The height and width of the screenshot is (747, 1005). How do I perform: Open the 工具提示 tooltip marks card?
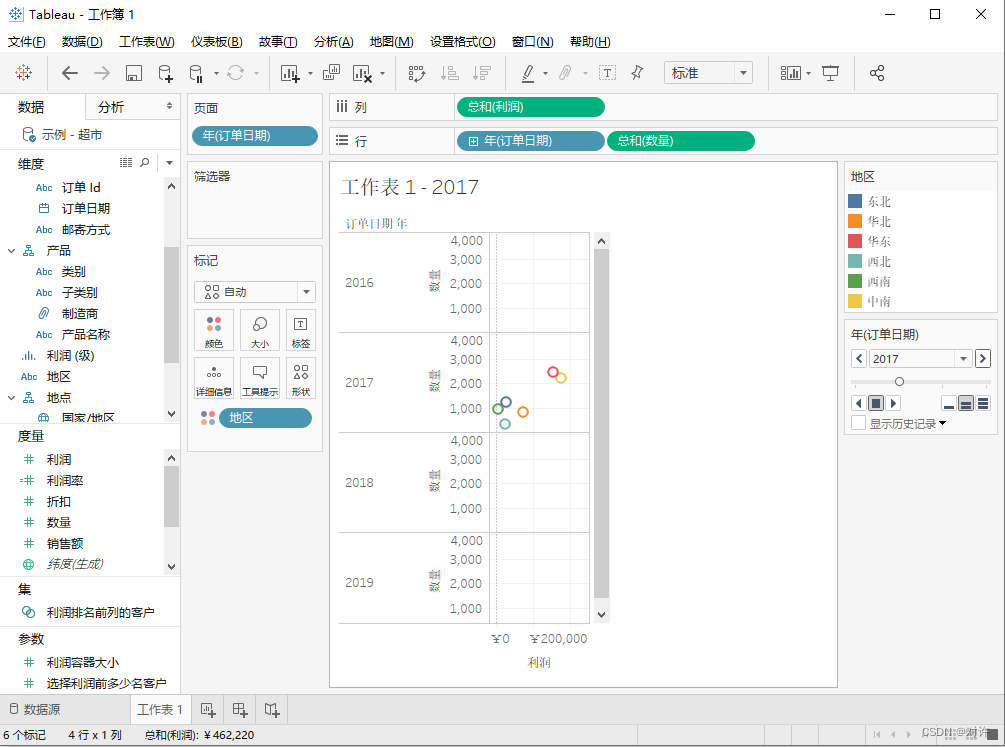coord(260,378)
